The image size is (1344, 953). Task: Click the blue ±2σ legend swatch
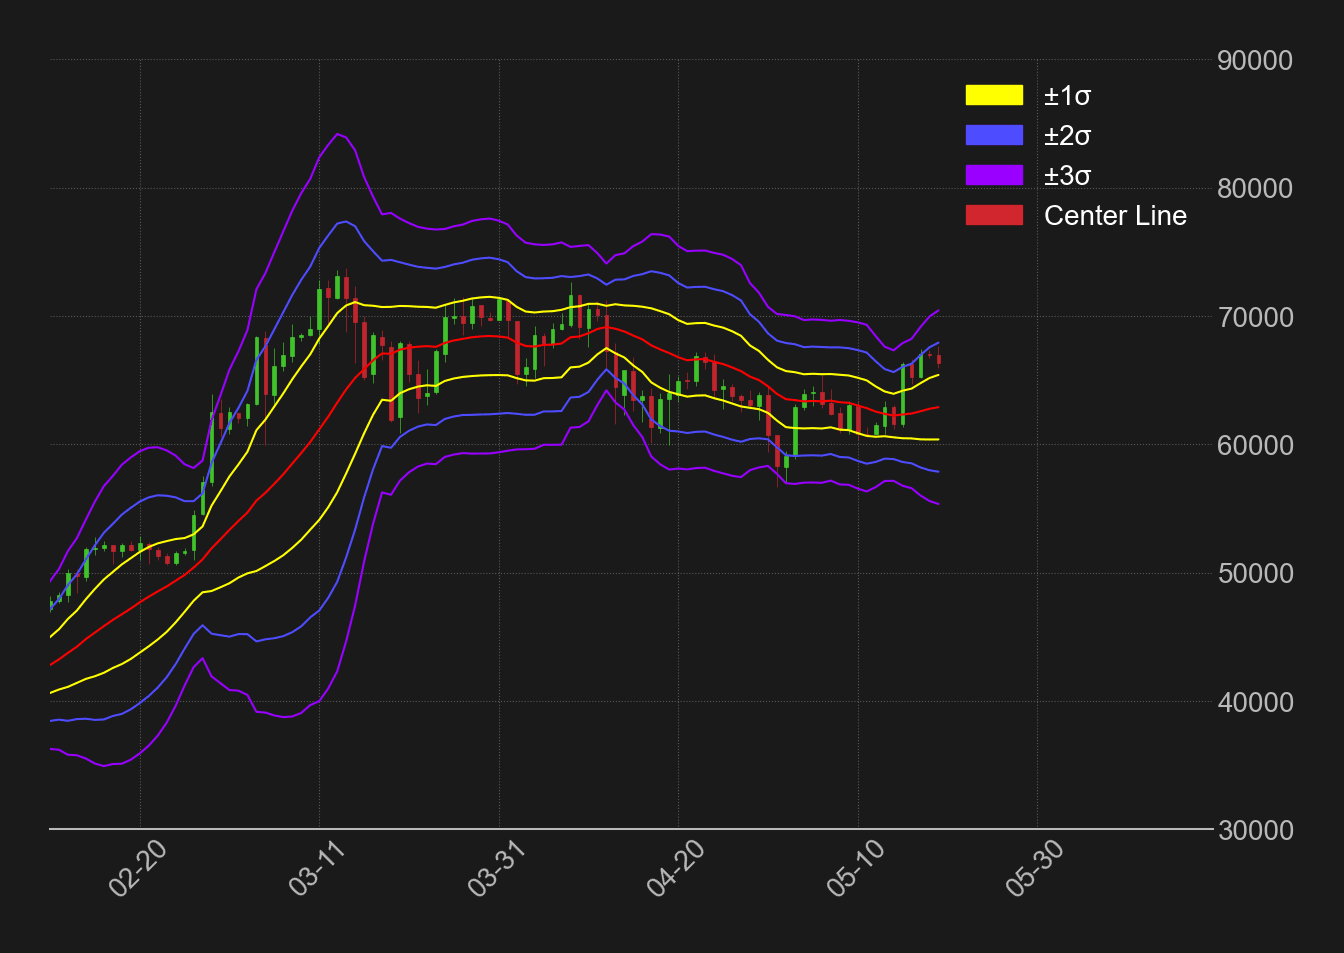994,136
